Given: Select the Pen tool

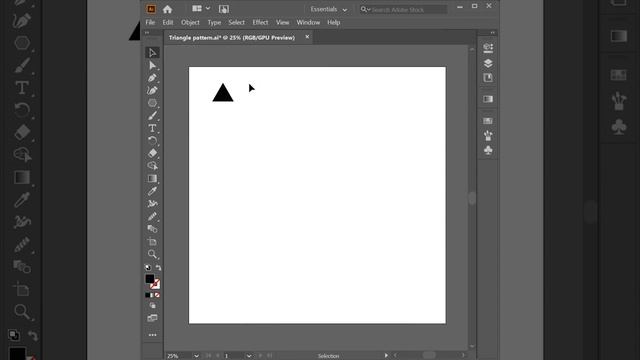Looking at the screenshot, I should [x=152, y=78].
